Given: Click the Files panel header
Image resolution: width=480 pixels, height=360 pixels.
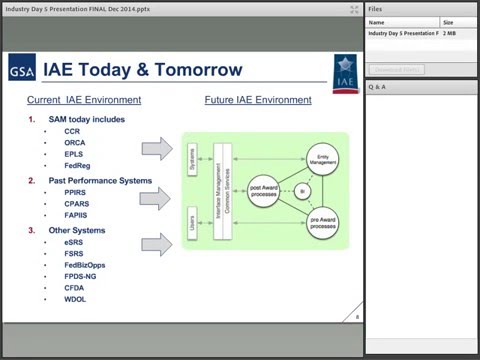Looking at the screenshot, I should coord(421,9).
